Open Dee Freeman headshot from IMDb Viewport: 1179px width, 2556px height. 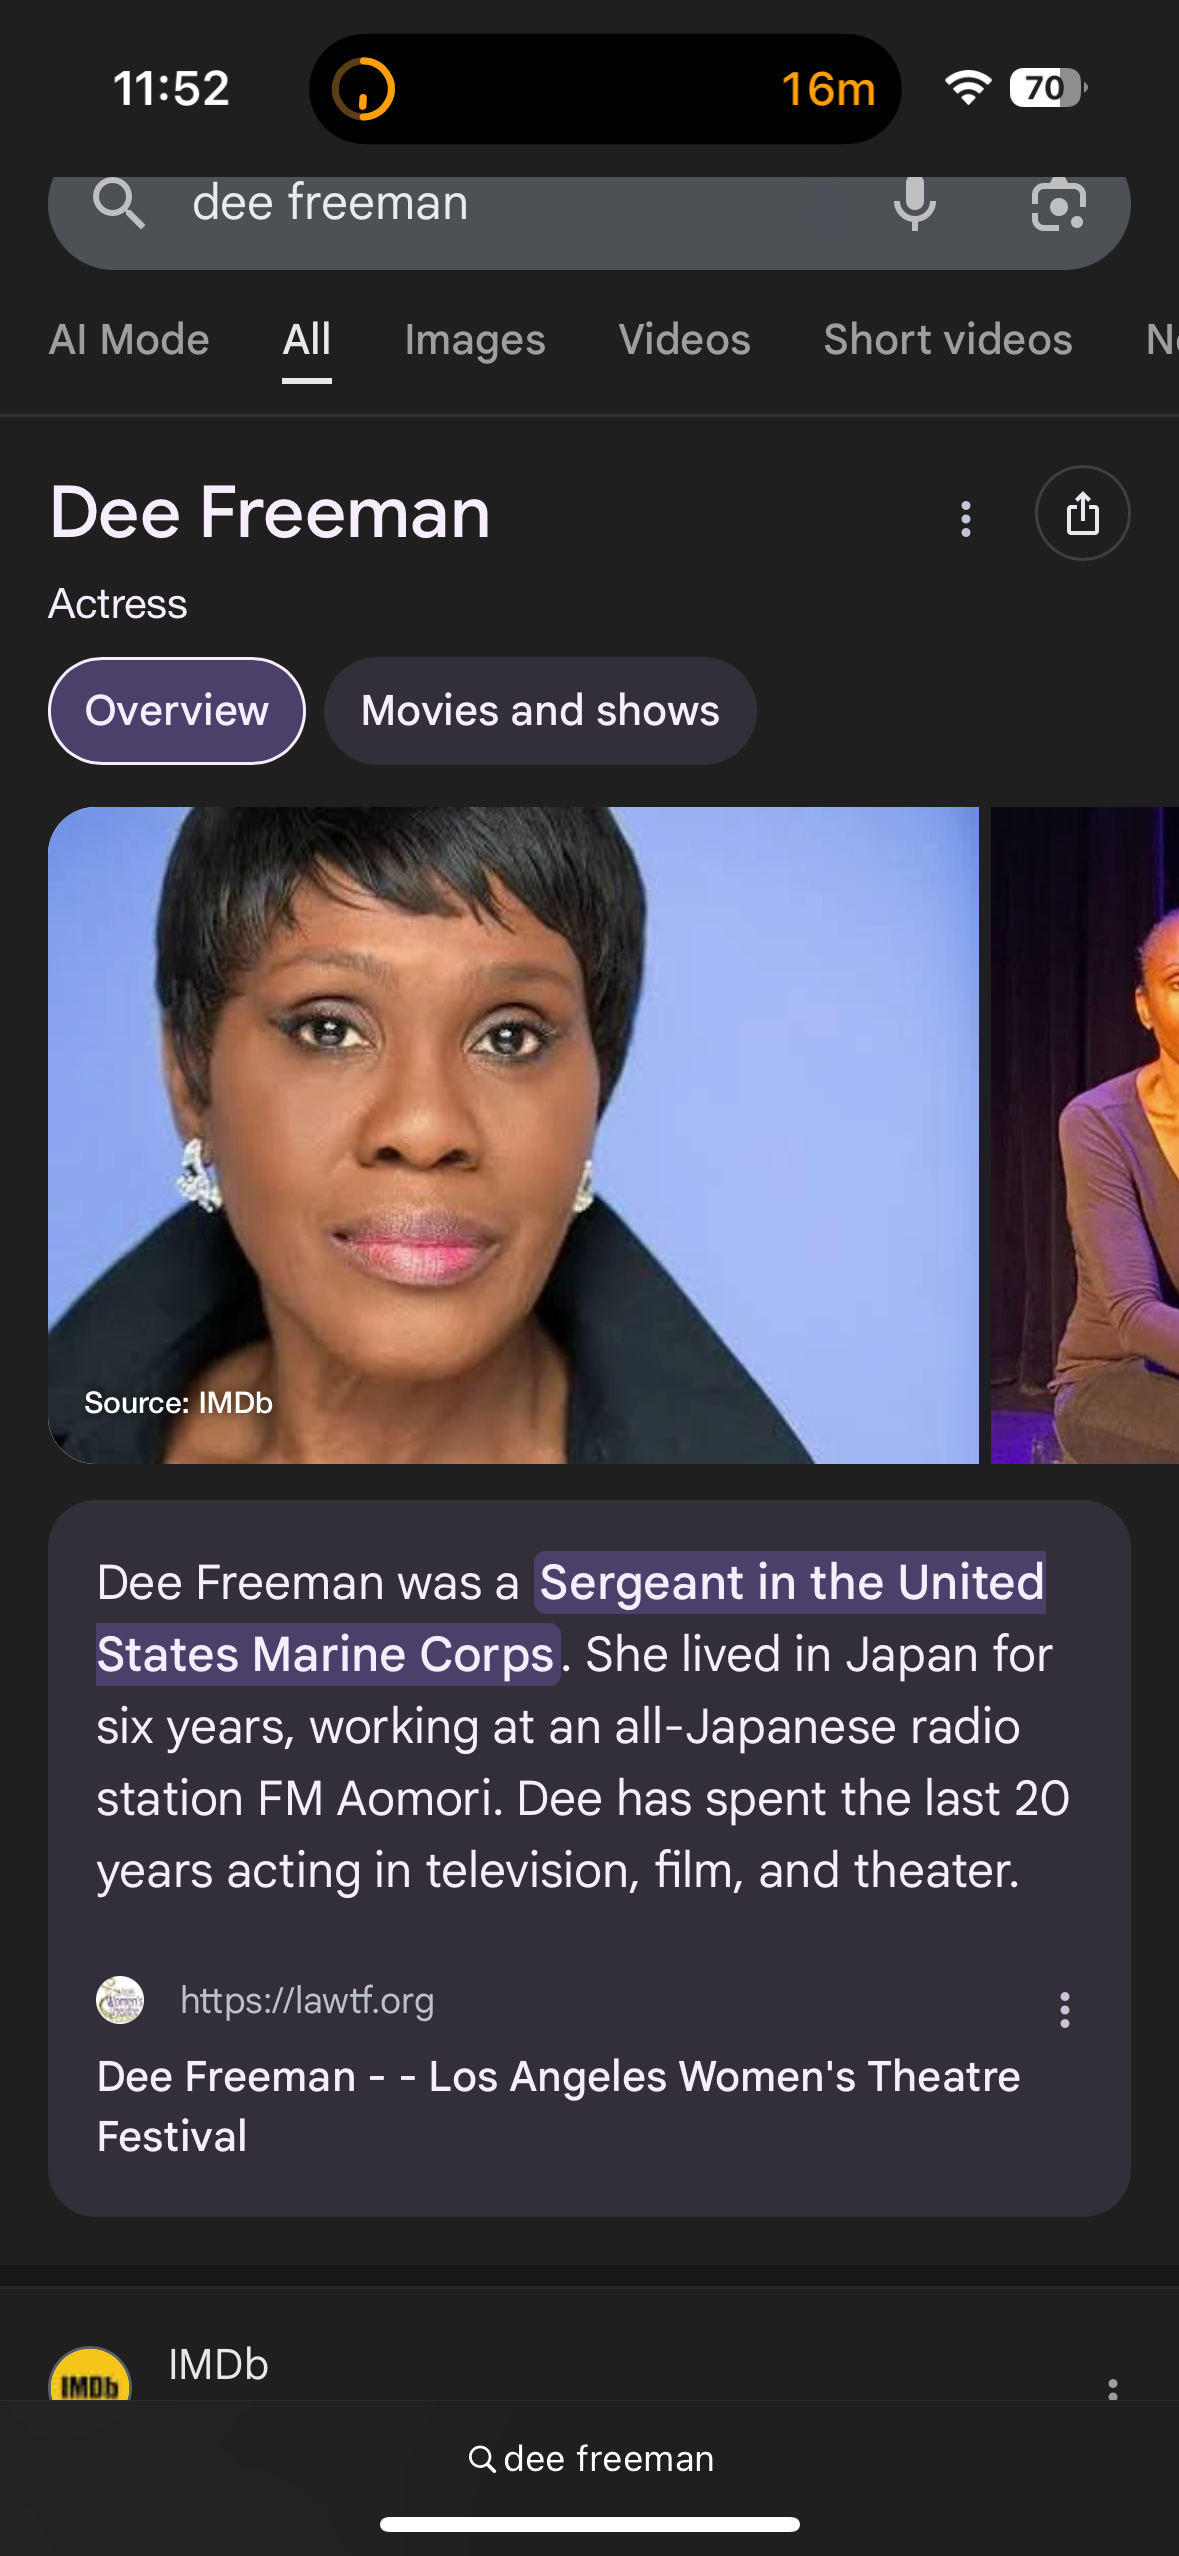coord(513,1135)
